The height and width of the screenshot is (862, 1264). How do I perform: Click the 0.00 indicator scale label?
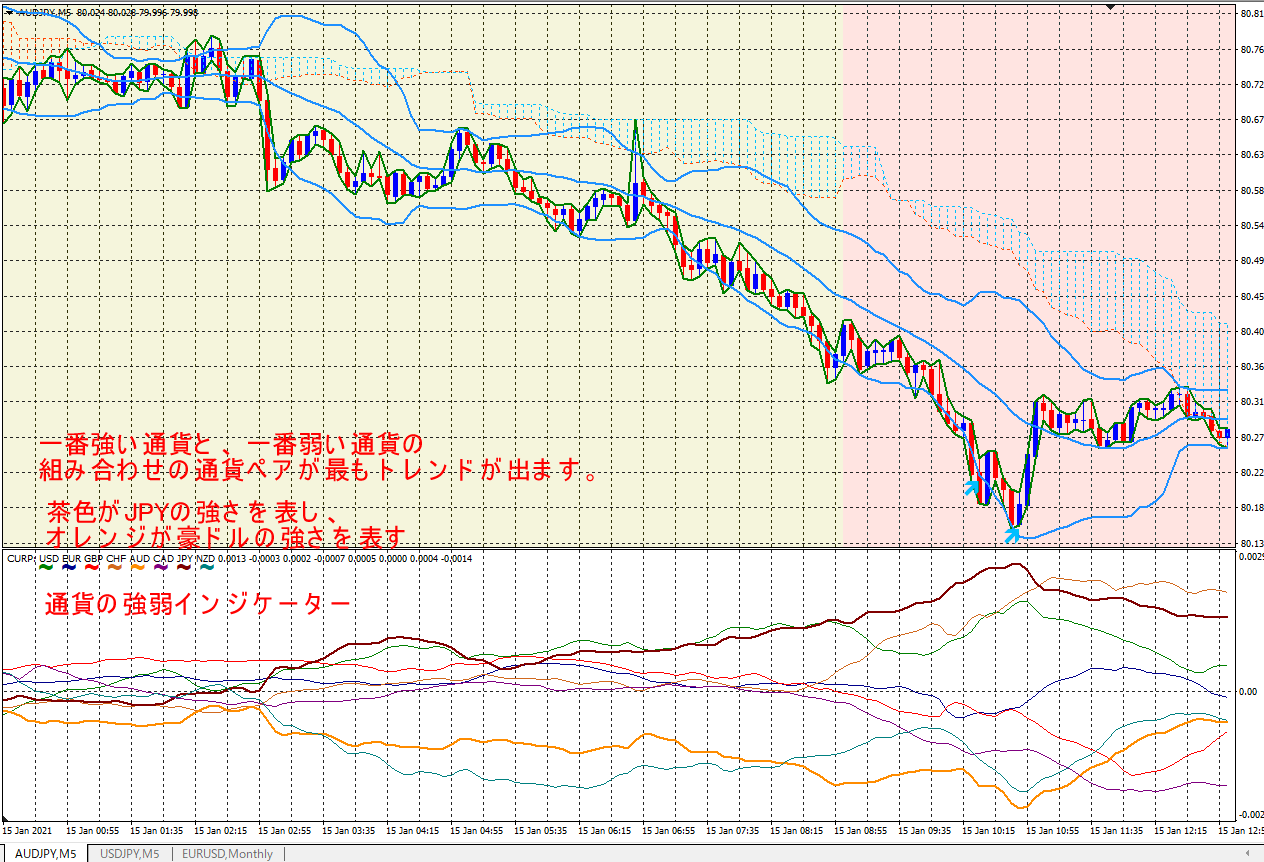[1249, 691]
